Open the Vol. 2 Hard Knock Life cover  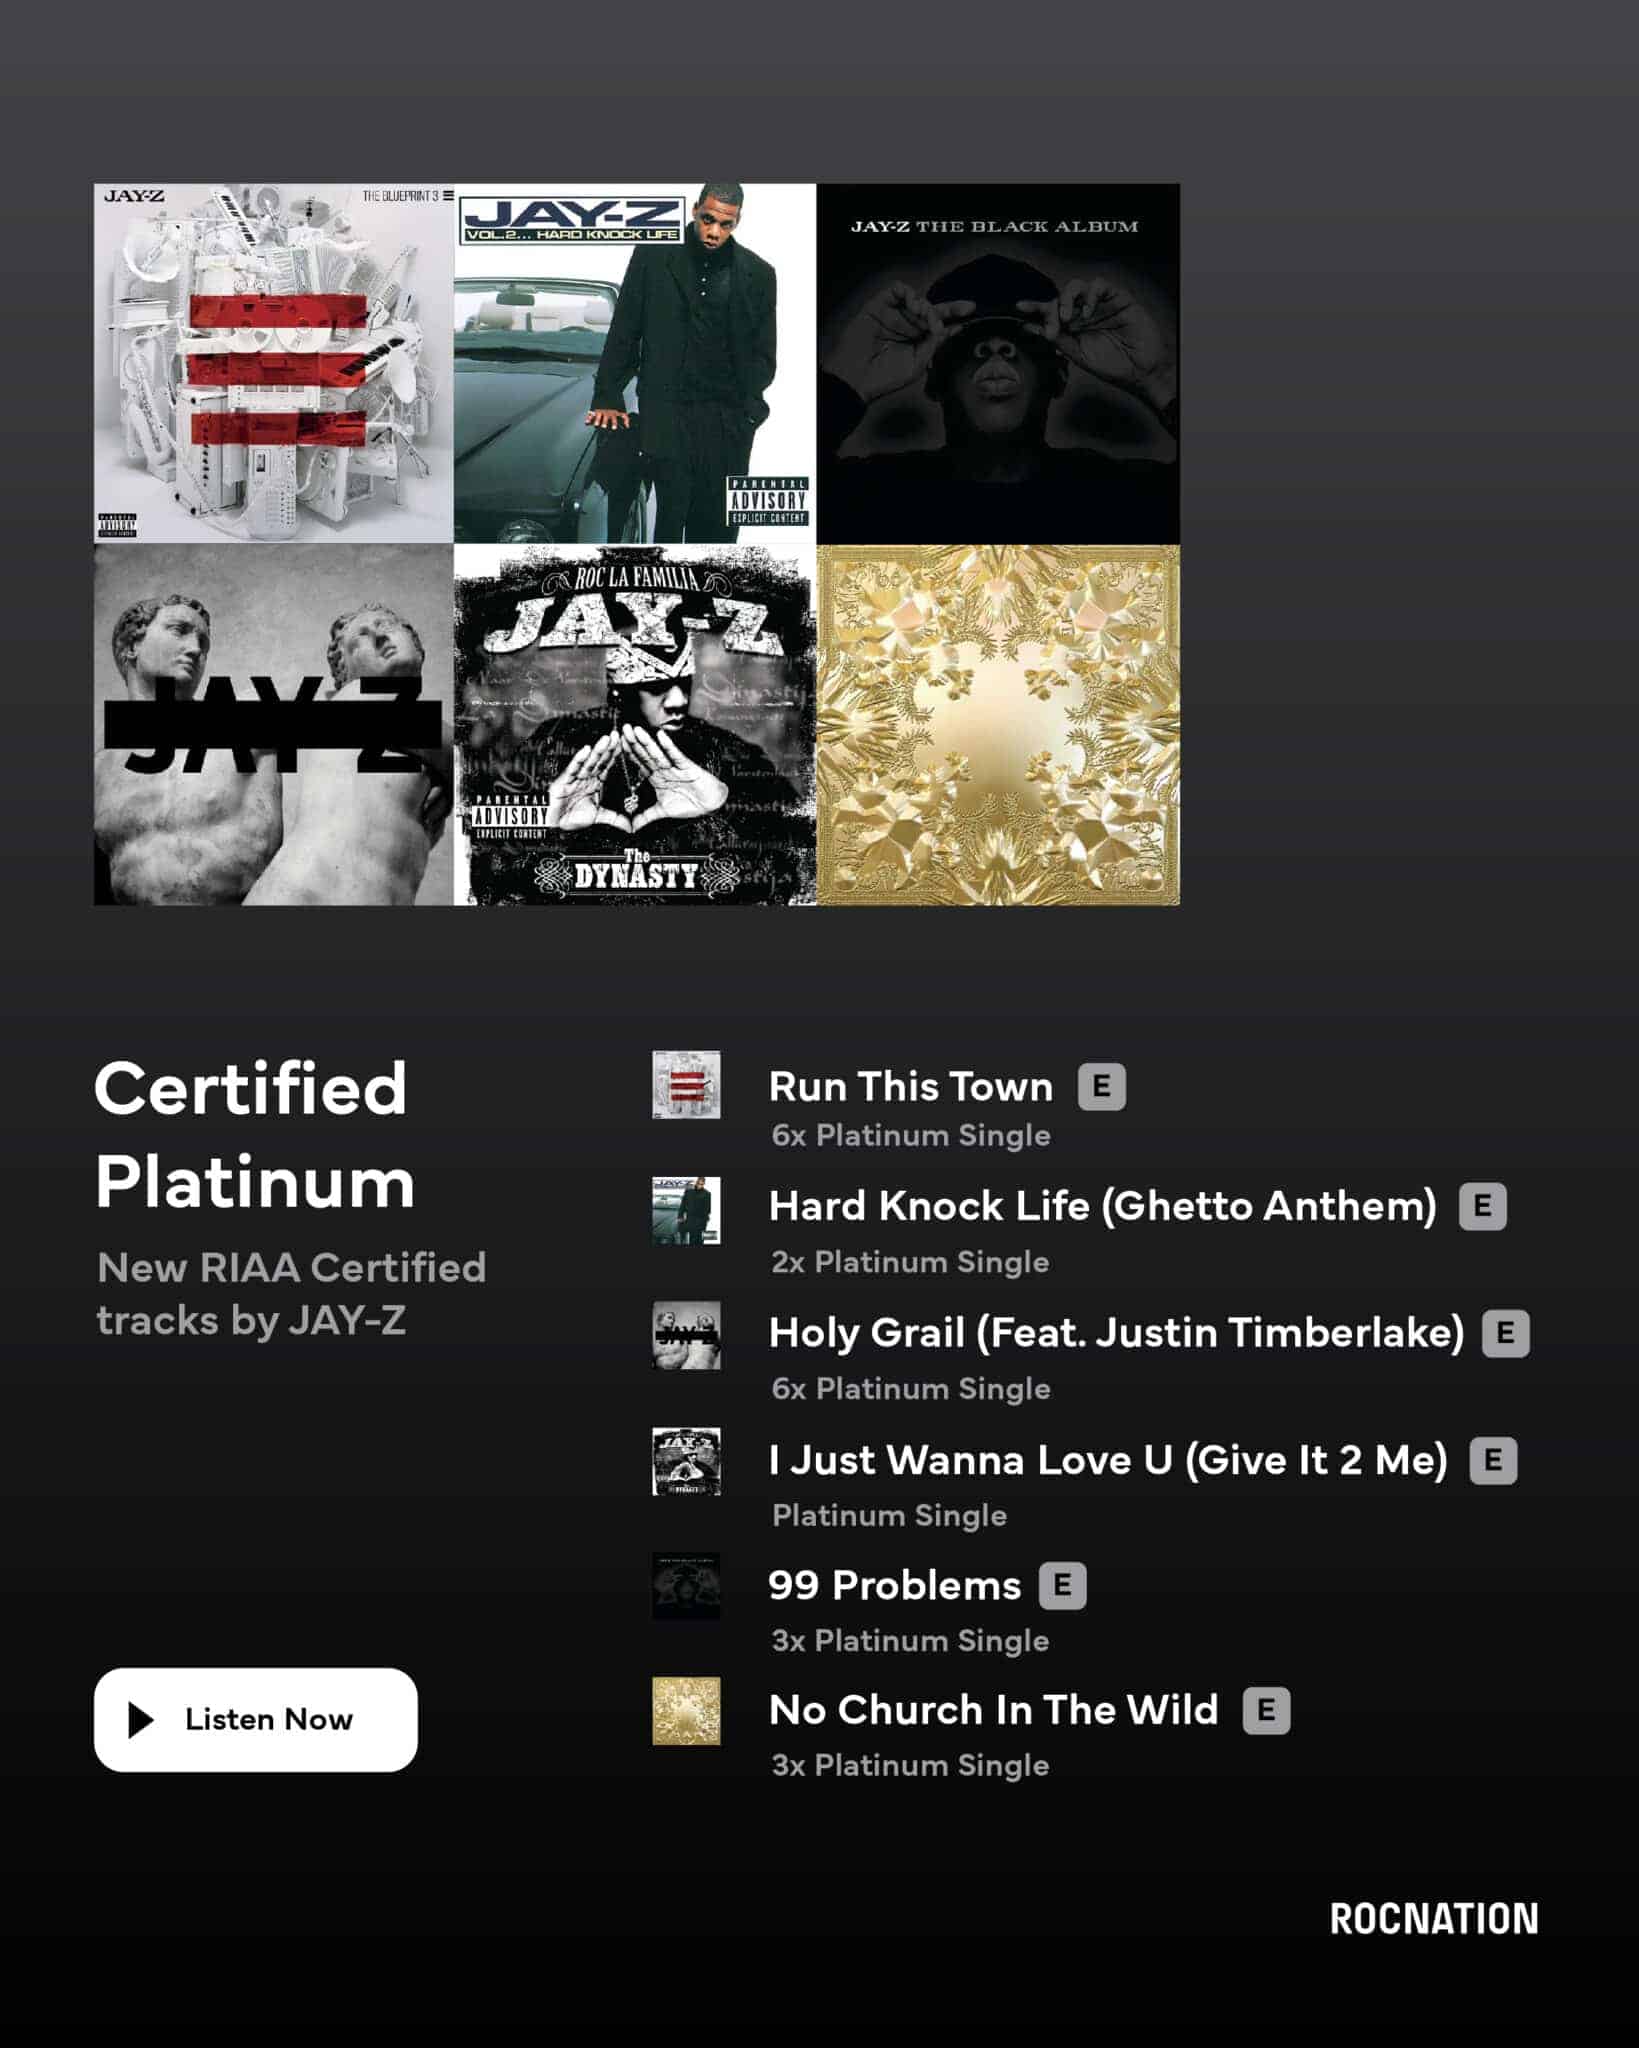click(635, 363)
